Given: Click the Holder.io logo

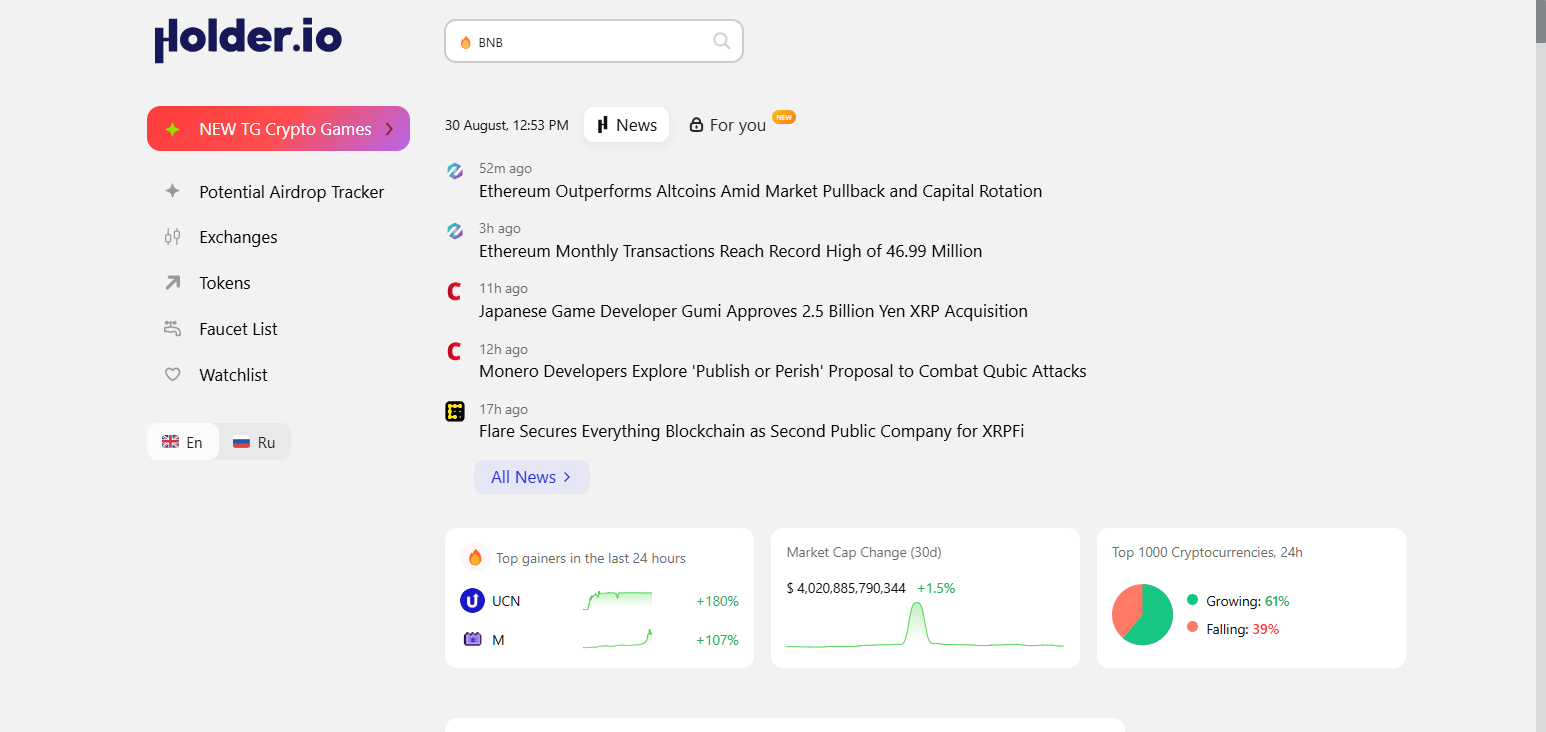Looking at the screenshot, I should [x=248, y=40].
